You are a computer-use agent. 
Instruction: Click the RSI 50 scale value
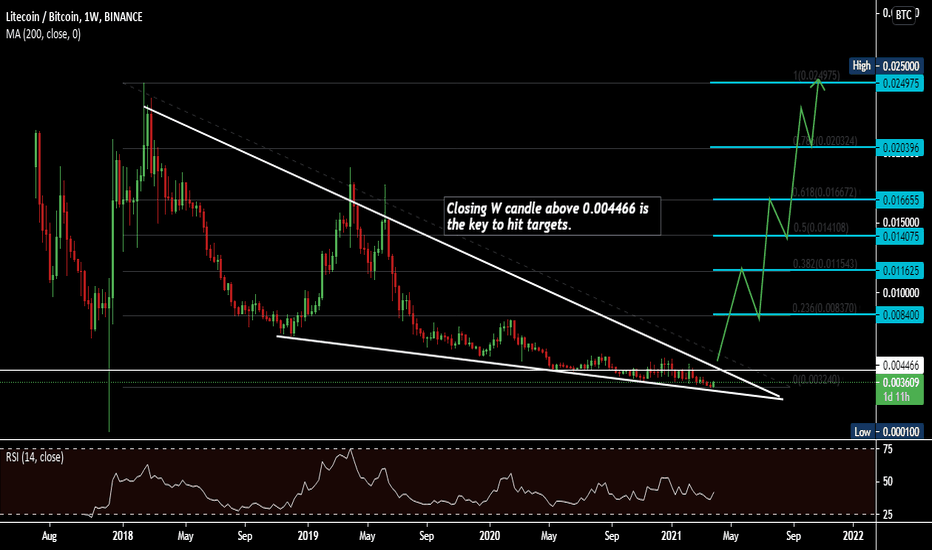887,481
